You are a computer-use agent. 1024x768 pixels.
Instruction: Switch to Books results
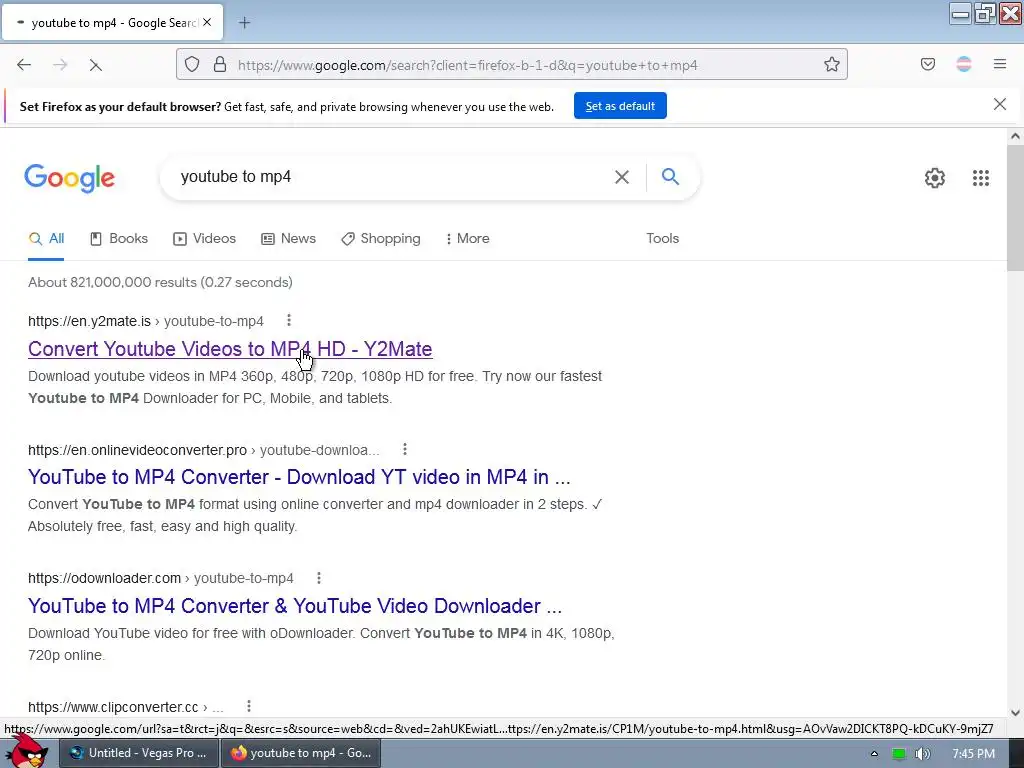(x=119, y=238)
